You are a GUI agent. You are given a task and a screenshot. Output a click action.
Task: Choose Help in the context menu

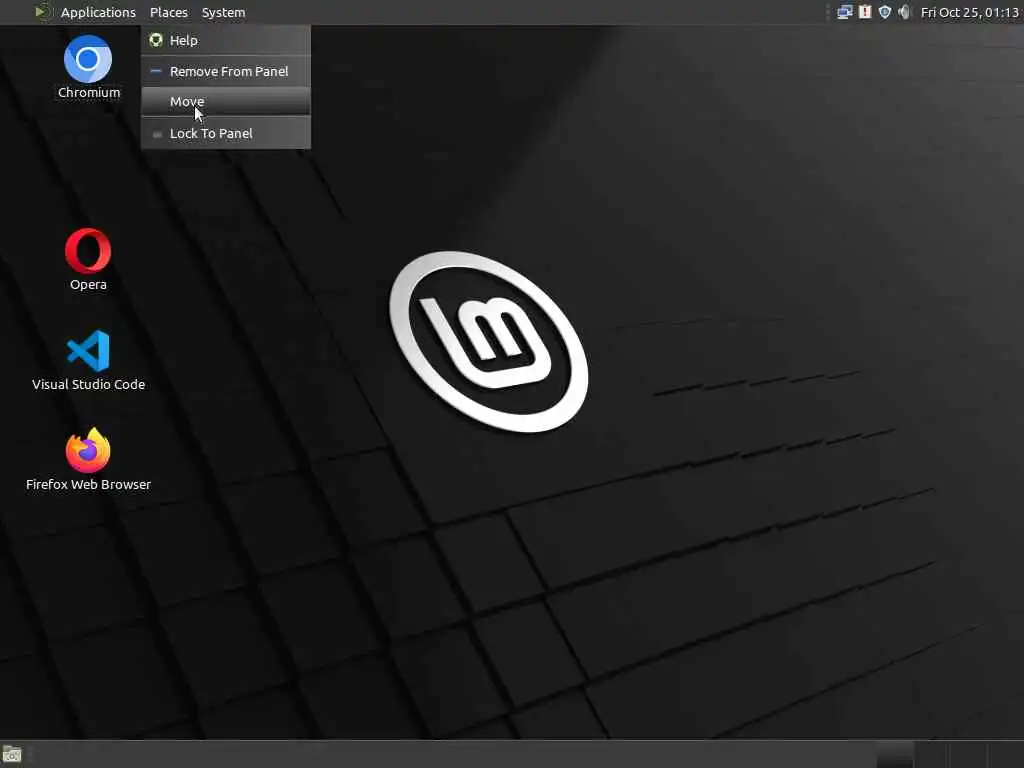point(226,40)
